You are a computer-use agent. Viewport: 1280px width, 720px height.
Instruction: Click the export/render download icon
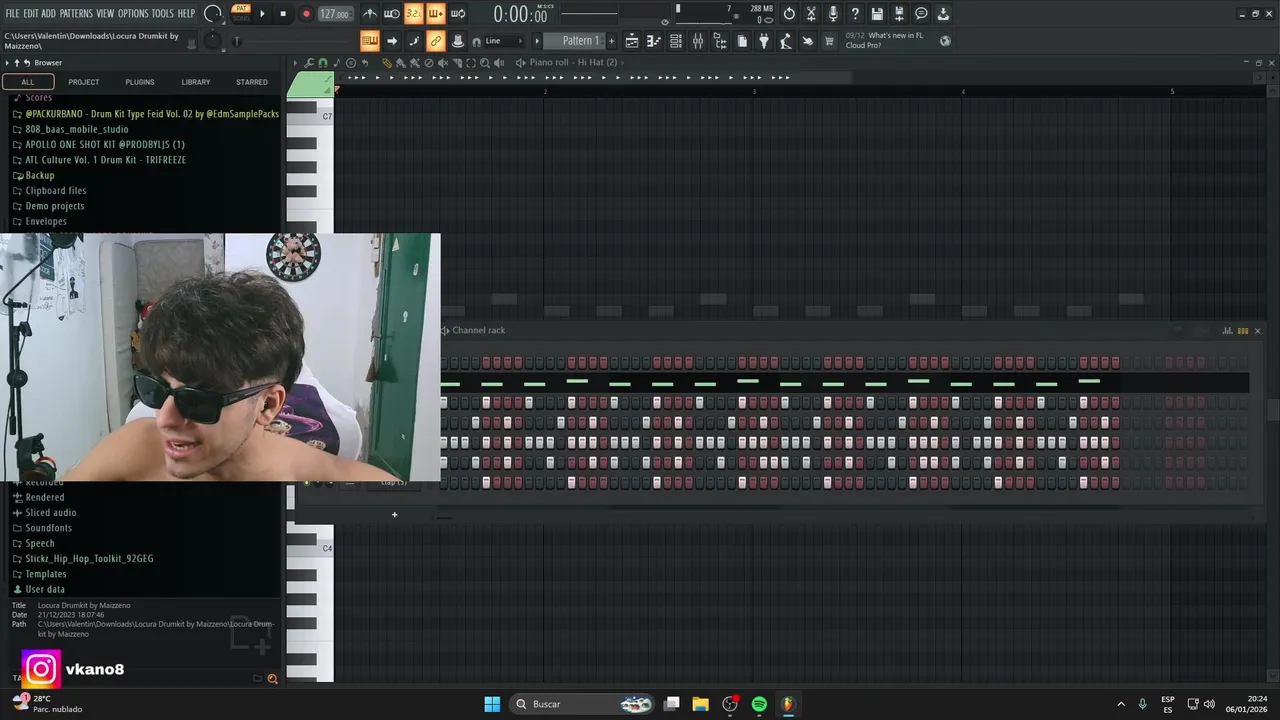(x=943, y=14)
